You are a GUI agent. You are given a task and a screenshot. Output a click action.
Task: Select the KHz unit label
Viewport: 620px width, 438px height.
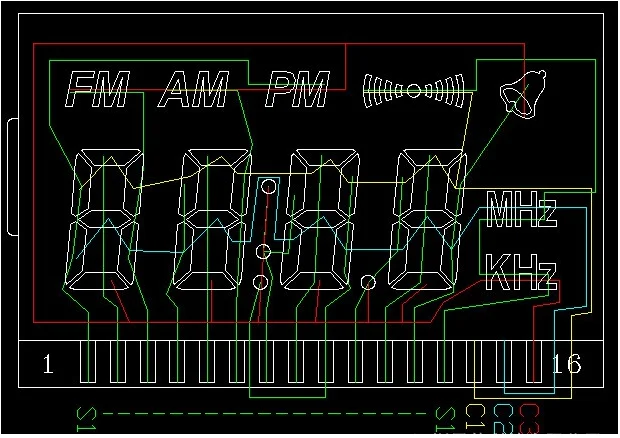click(x=521, y=272)
